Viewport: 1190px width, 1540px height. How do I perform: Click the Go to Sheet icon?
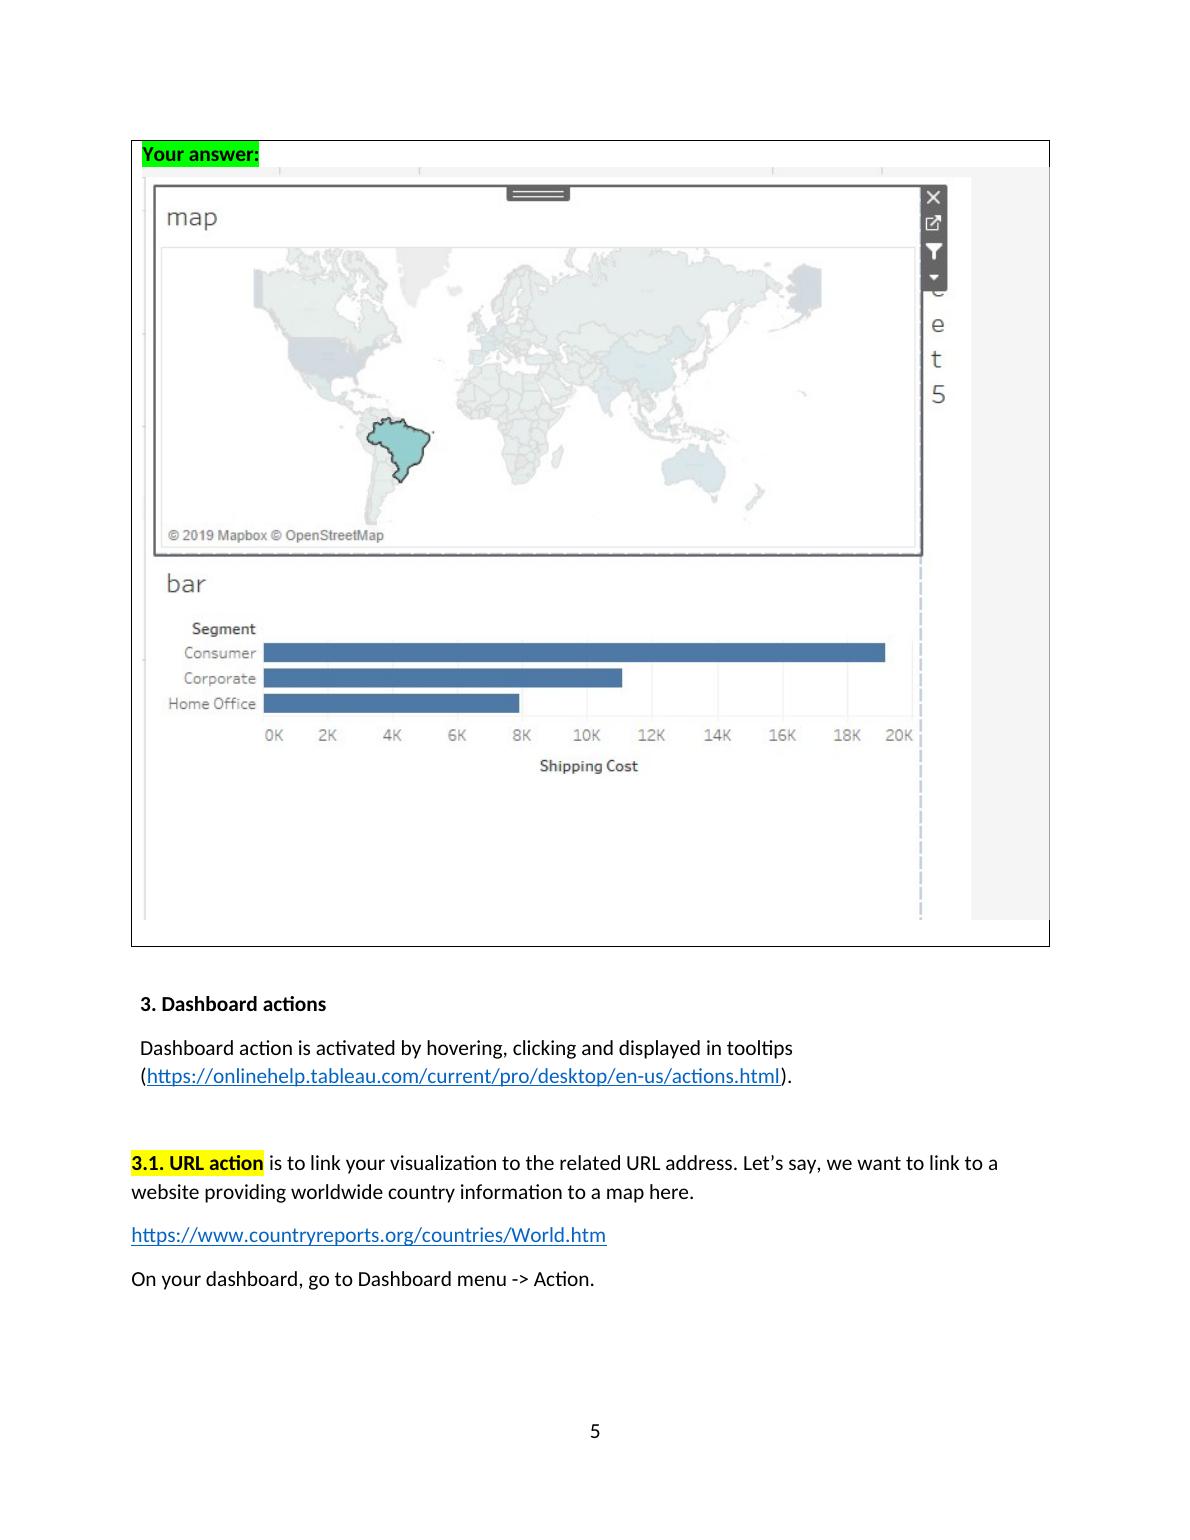pos(933,224)
